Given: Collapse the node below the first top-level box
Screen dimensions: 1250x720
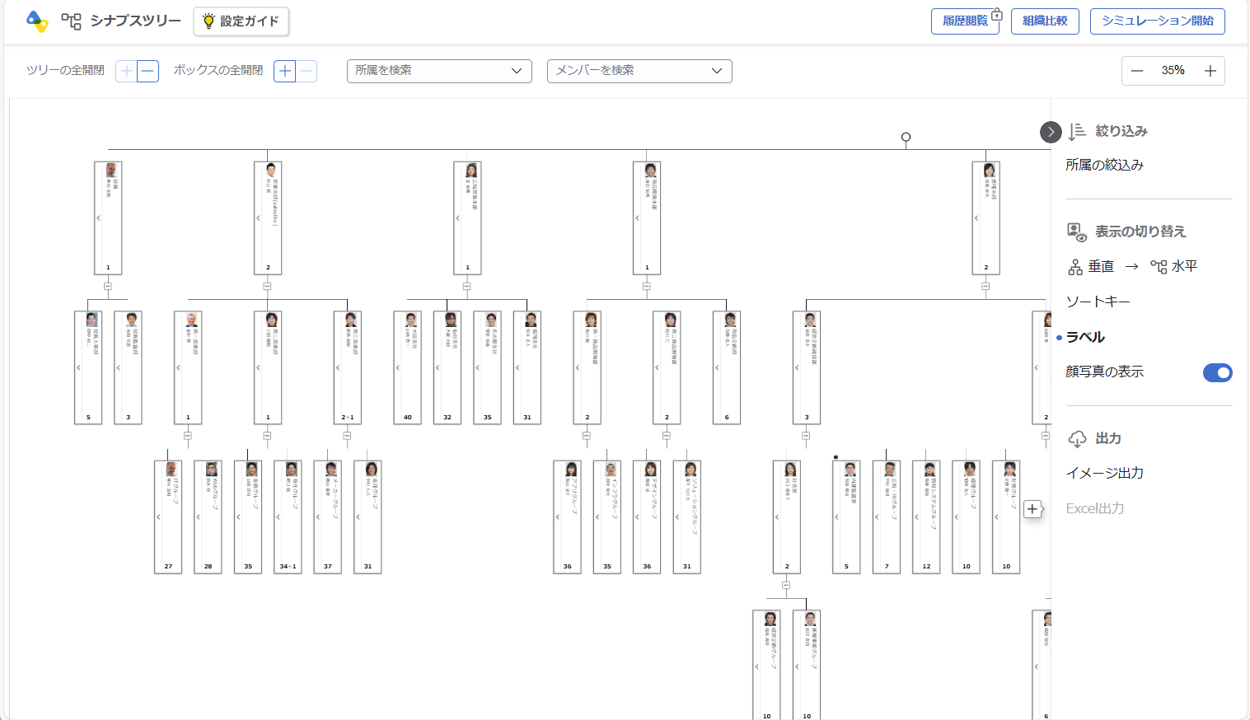Looking at the screenshot, I should [108, 286].
